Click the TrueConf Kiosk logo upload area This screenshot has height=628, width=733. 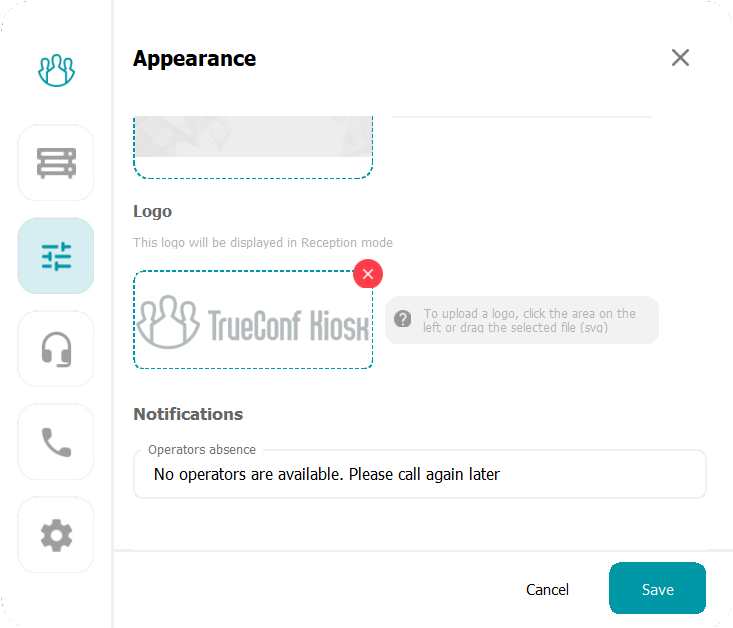coord(253,320)
